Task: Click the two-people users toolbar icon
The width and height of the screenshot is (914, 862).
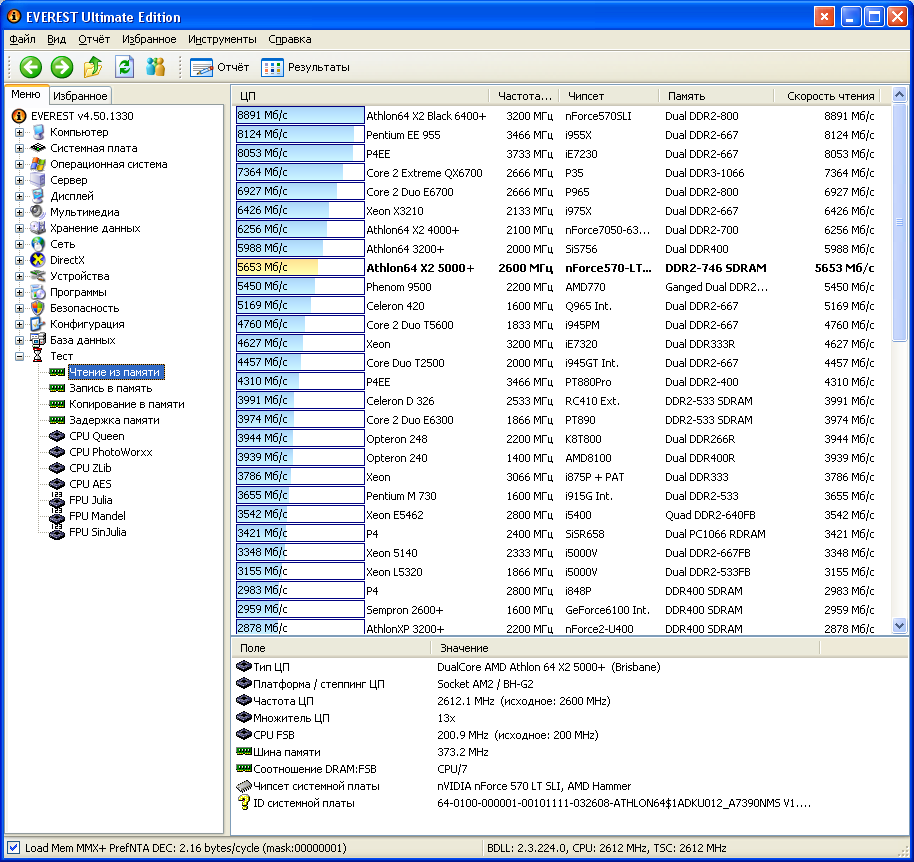Action: point(155,67)
